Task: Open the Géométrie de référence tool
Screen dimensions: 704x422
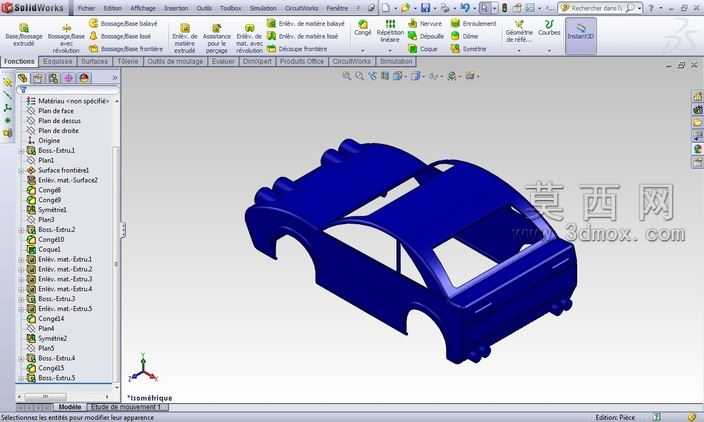Action: point(519,31)
